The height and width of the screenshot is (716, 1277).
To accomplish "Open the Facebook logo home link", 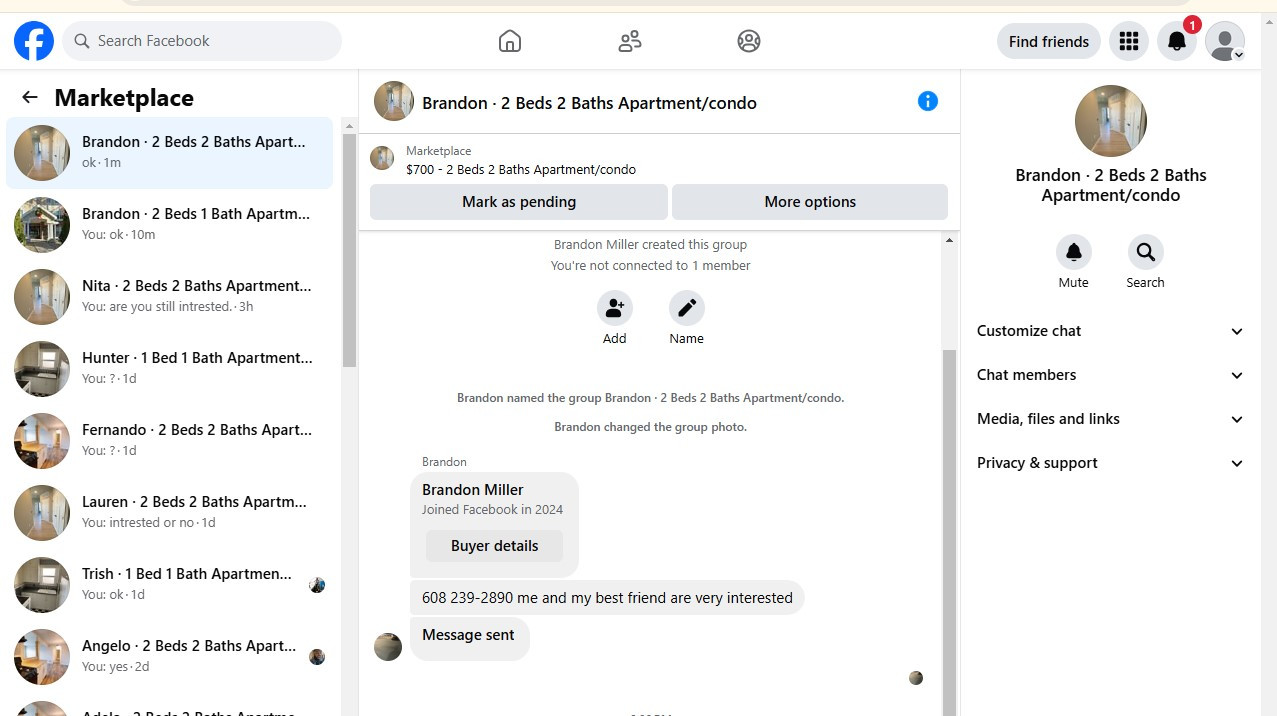I will click(34, 41).
